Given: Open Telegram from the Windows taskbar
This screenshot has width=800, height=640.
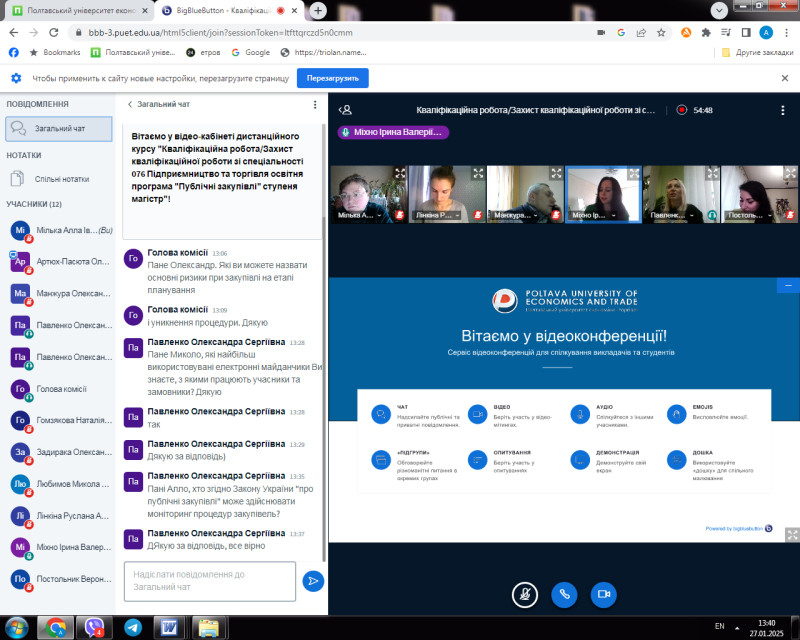Looking at the screenshot, I should point(132,627).
